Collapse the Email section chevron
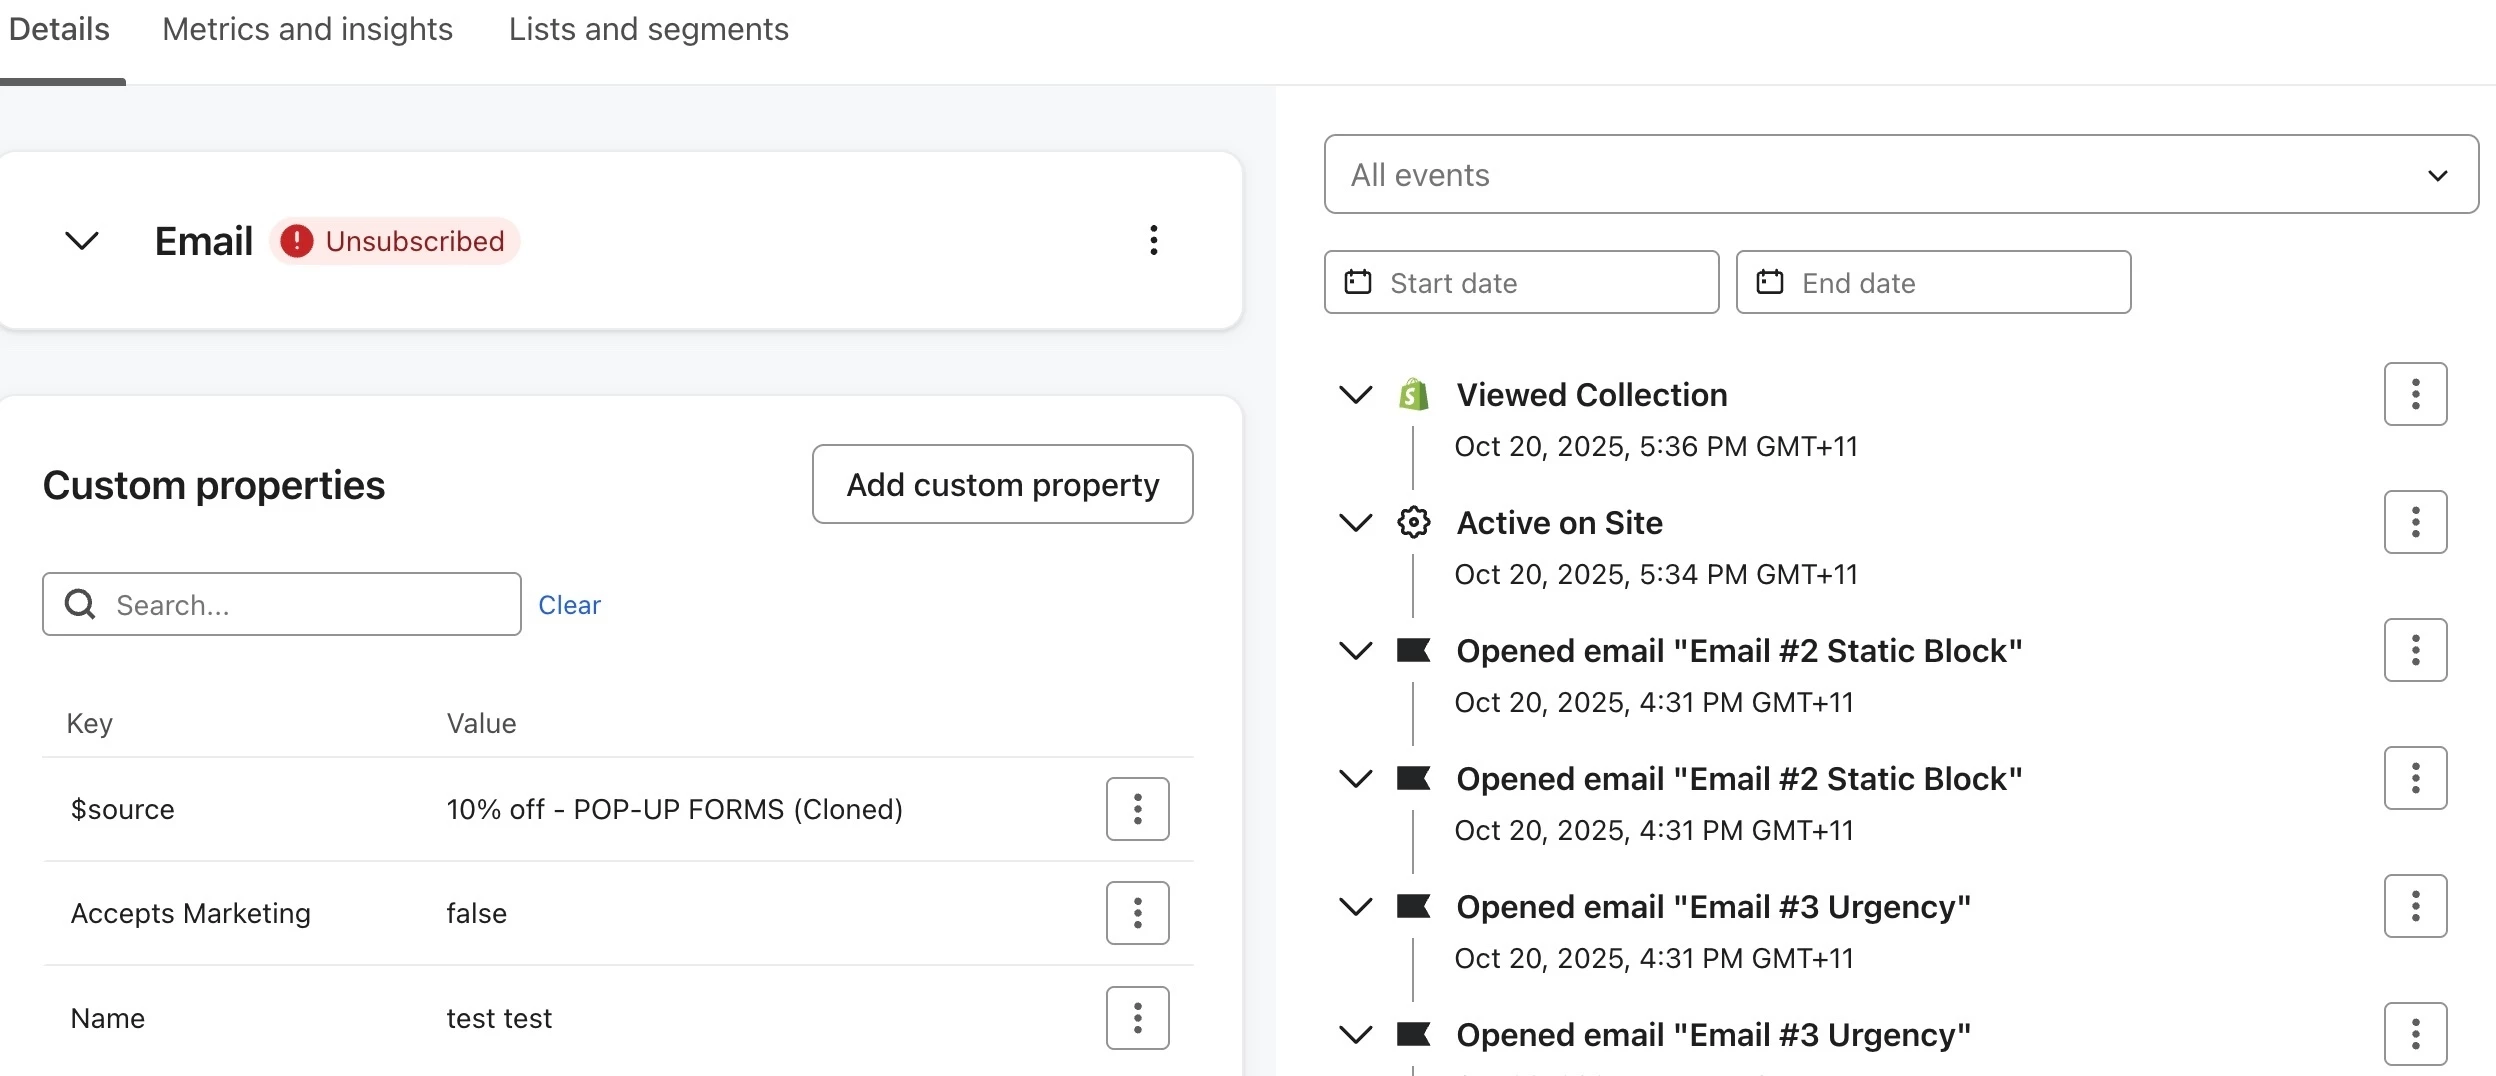Screen dimensions: 2496x1076 (x=81, y=241)
